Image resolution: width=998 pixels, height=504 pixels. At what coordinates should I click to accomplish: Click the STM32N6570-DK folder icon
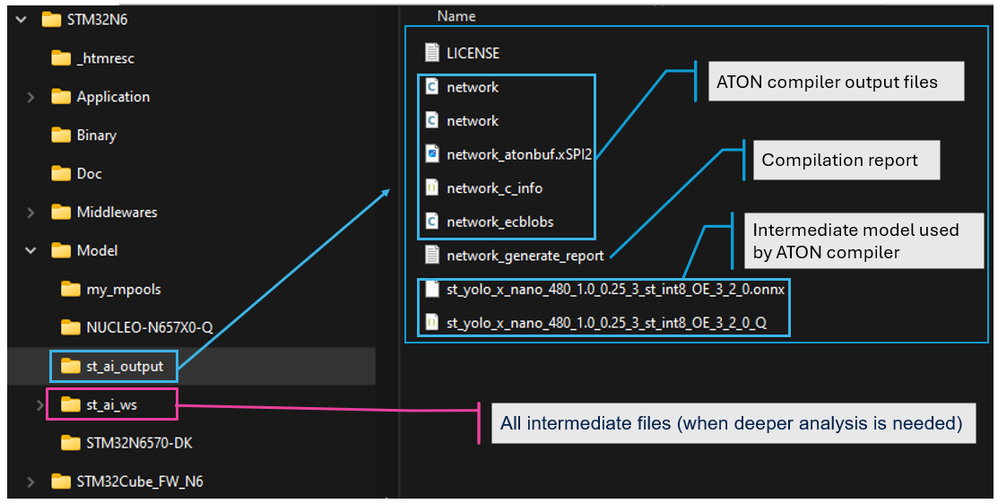(x=71, y=444)
